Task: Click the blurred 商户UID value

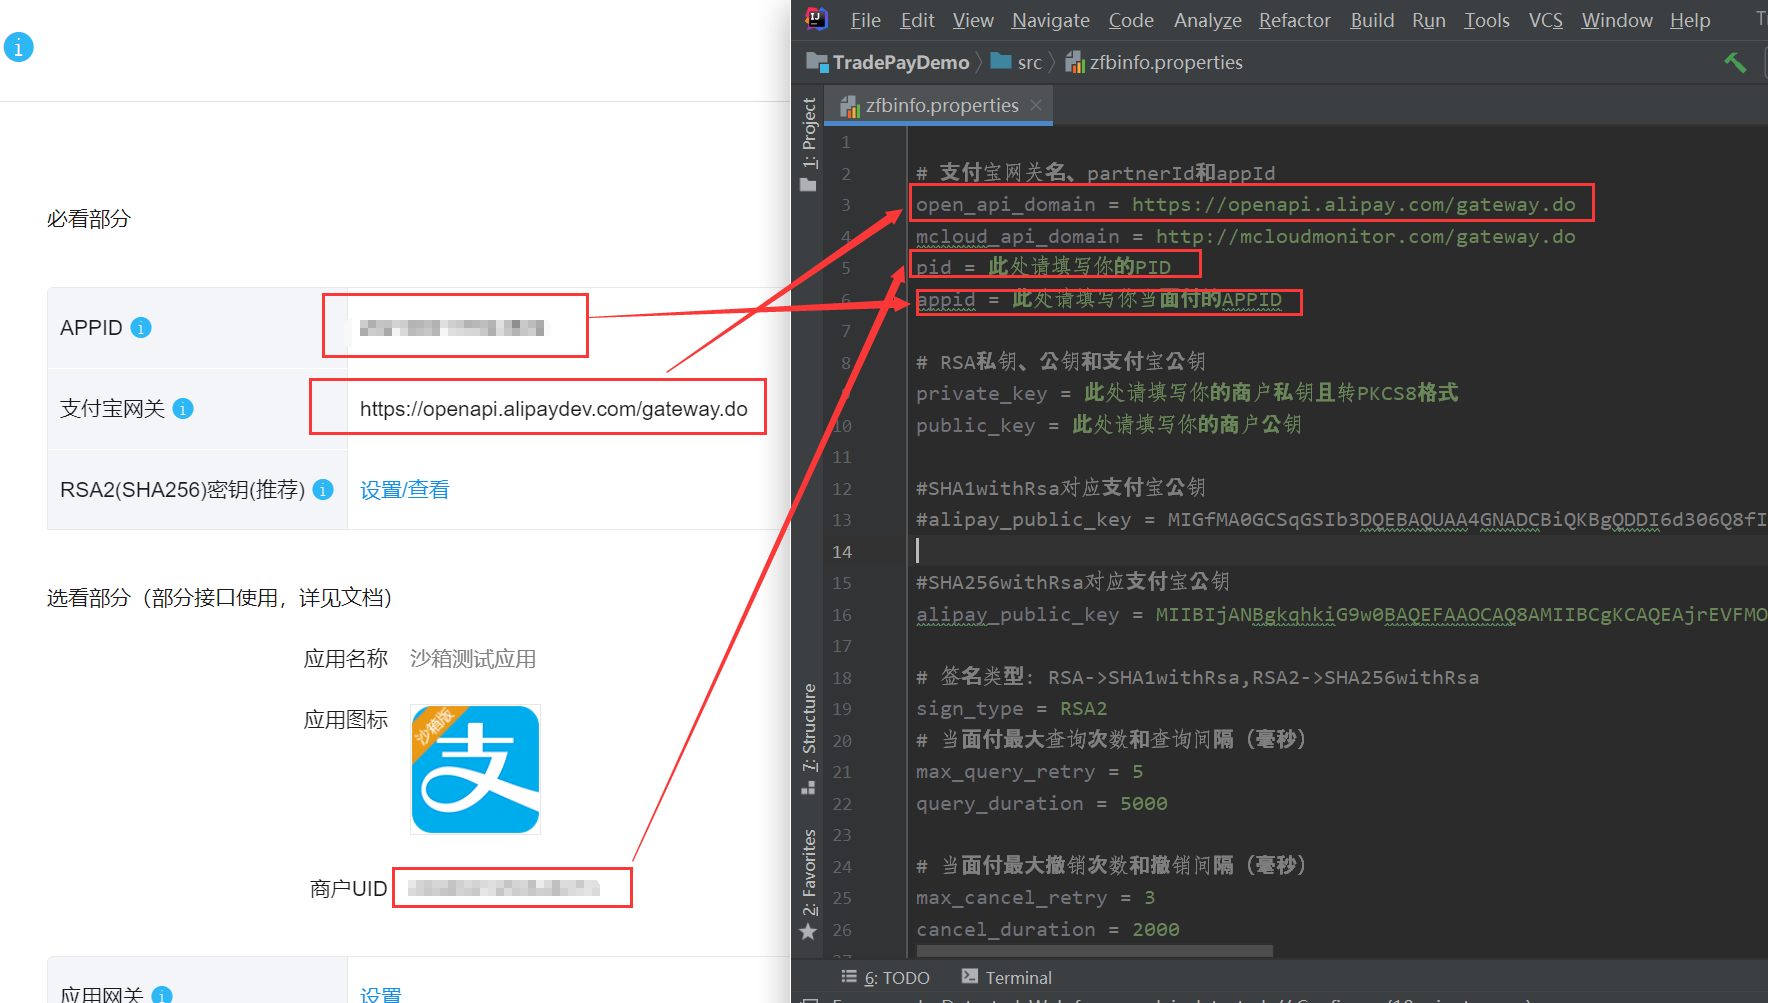Action: click(503, 888)
